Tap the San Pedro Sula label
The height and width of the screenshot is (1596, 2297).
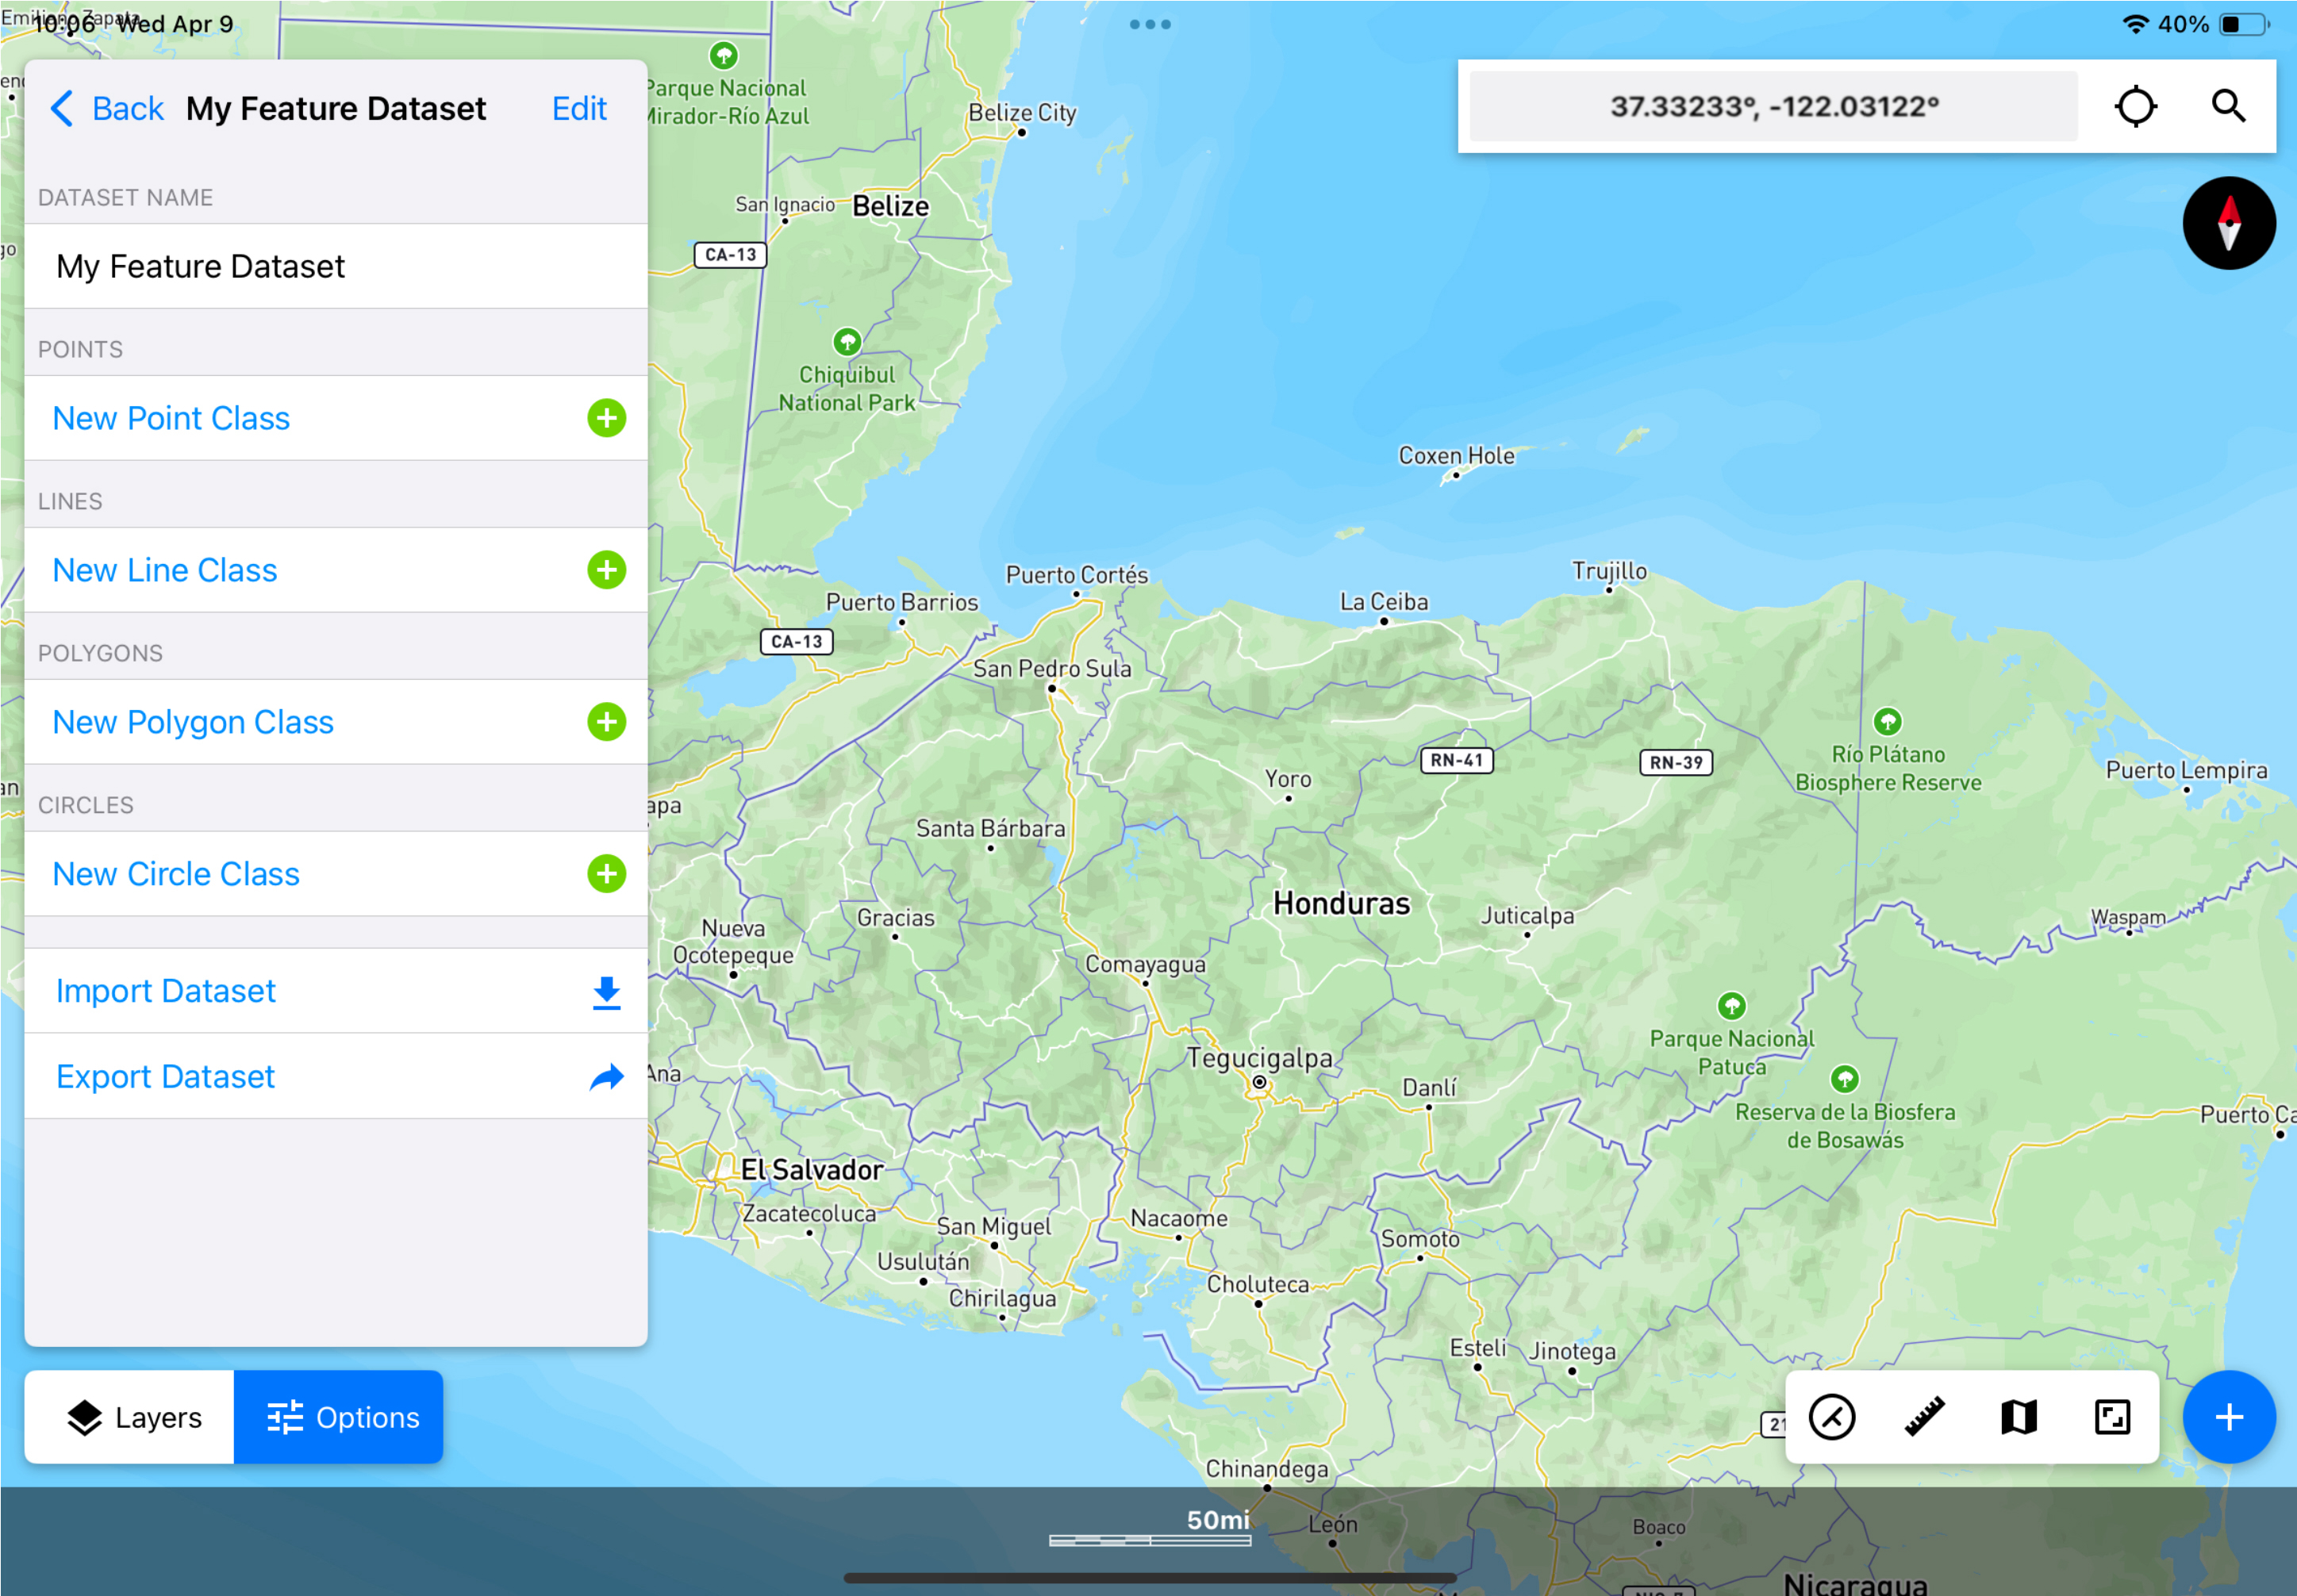pyautogui.click(x=1052, y=668)
